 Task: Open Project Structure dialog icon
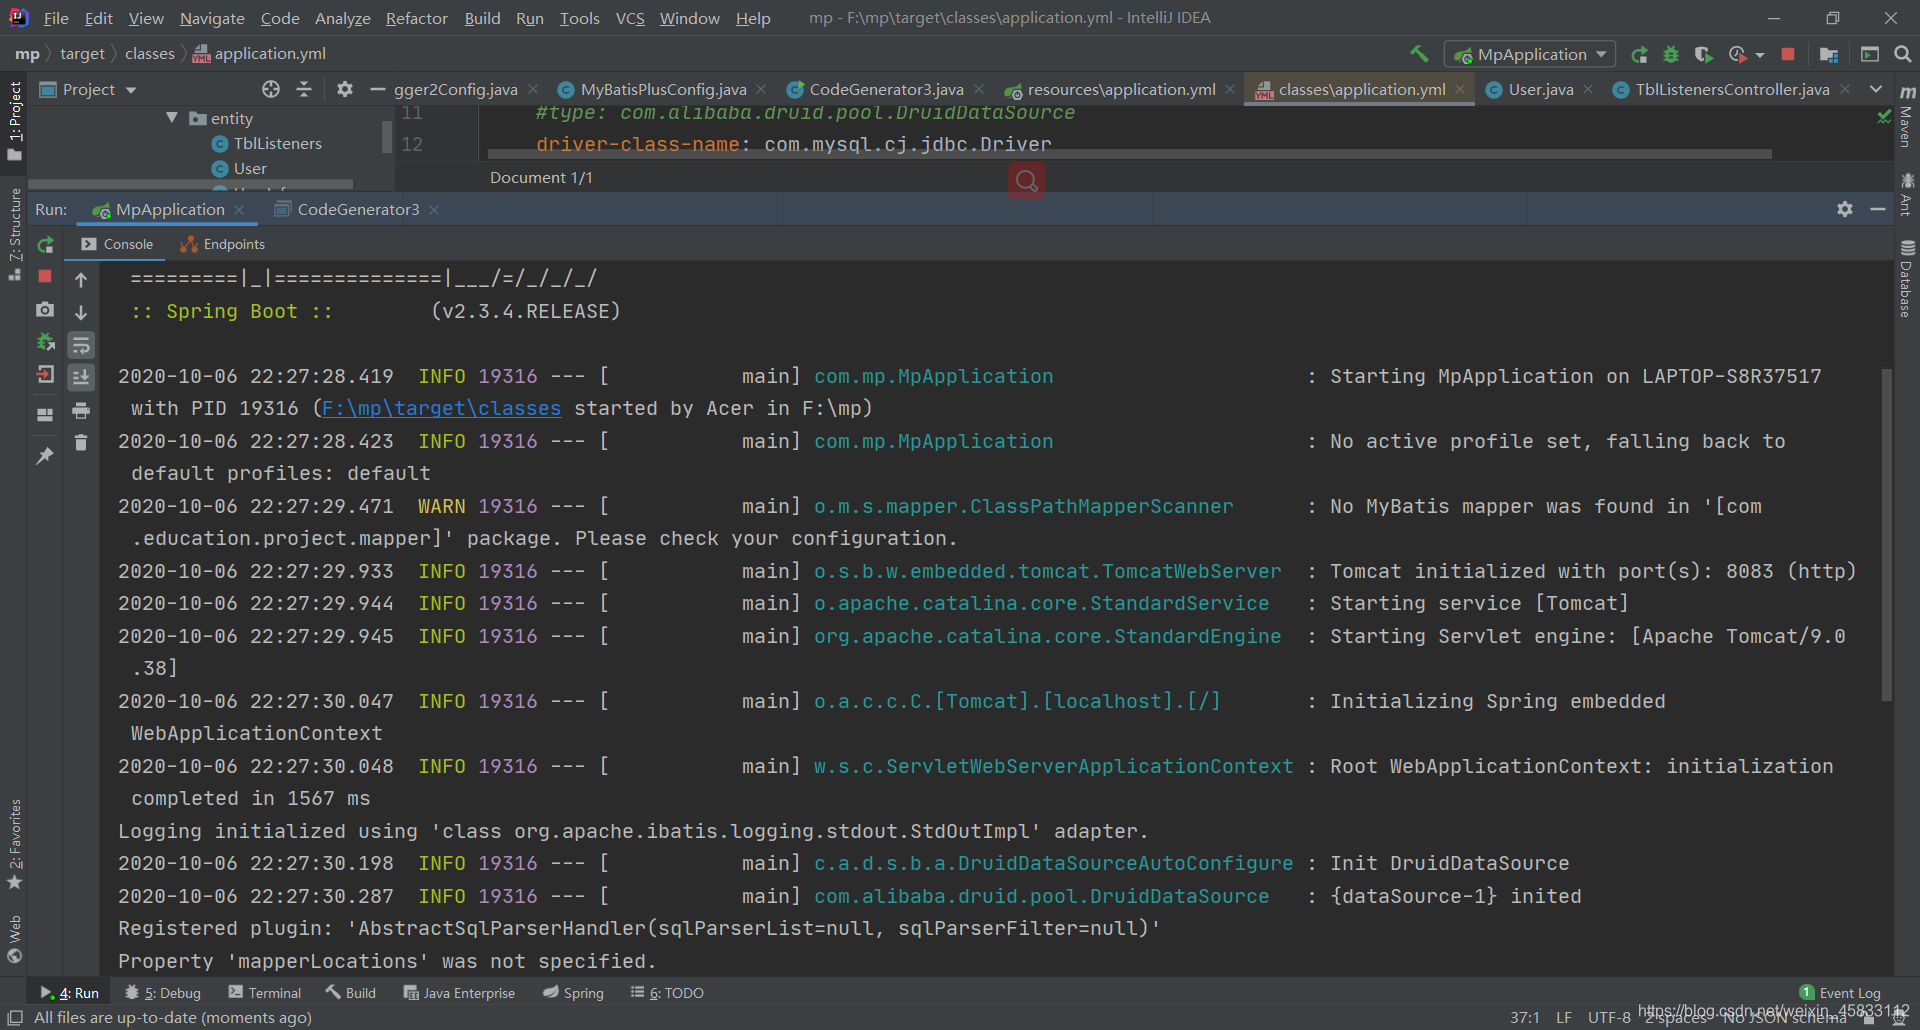click(x=1829, y=54)
